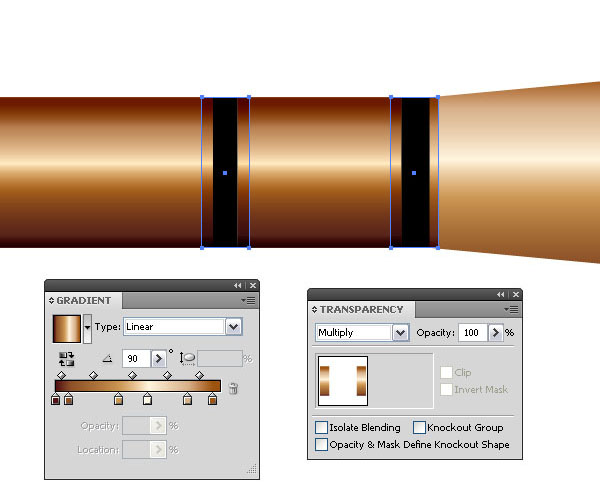The width and height of the screenshot is (600, 503).
Task: Click the Transparency opacity field showing 100
Action: 473,332
